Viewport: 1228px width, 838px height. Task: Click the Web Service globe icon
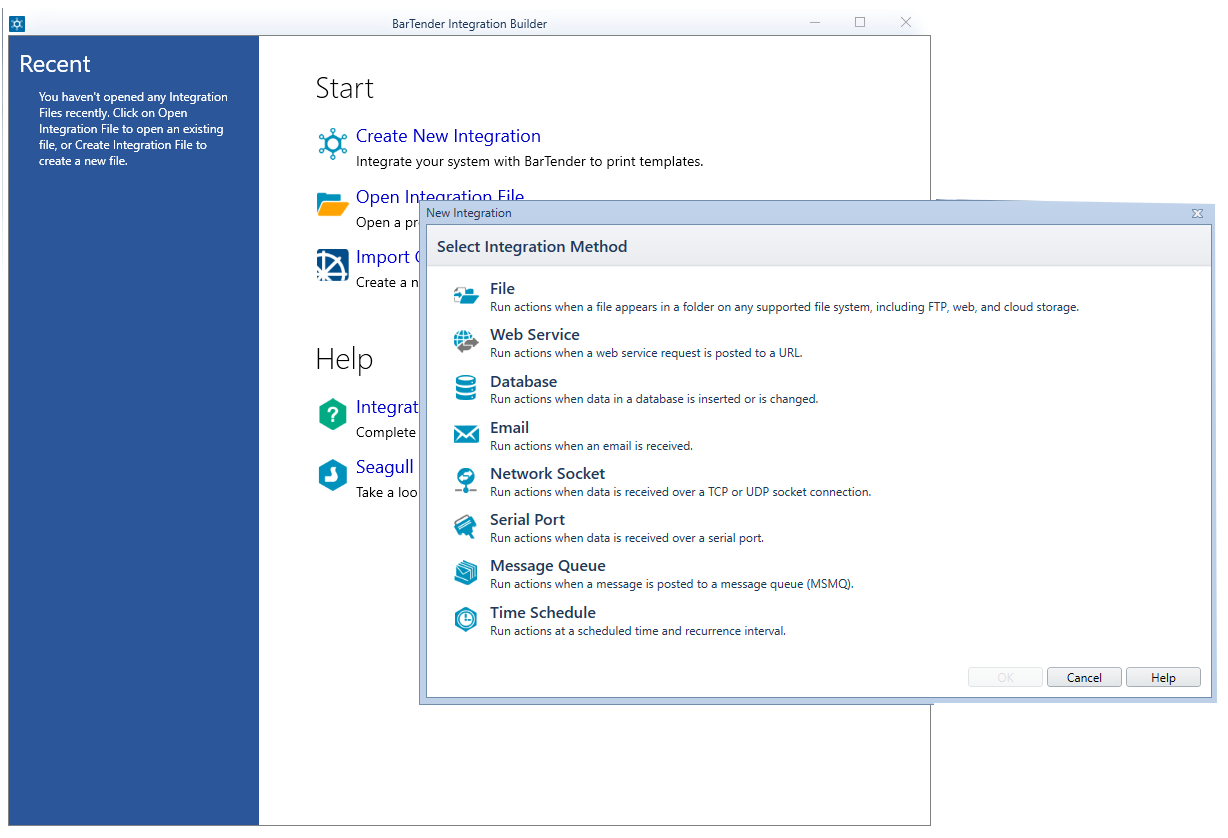[x=466, y=342]
